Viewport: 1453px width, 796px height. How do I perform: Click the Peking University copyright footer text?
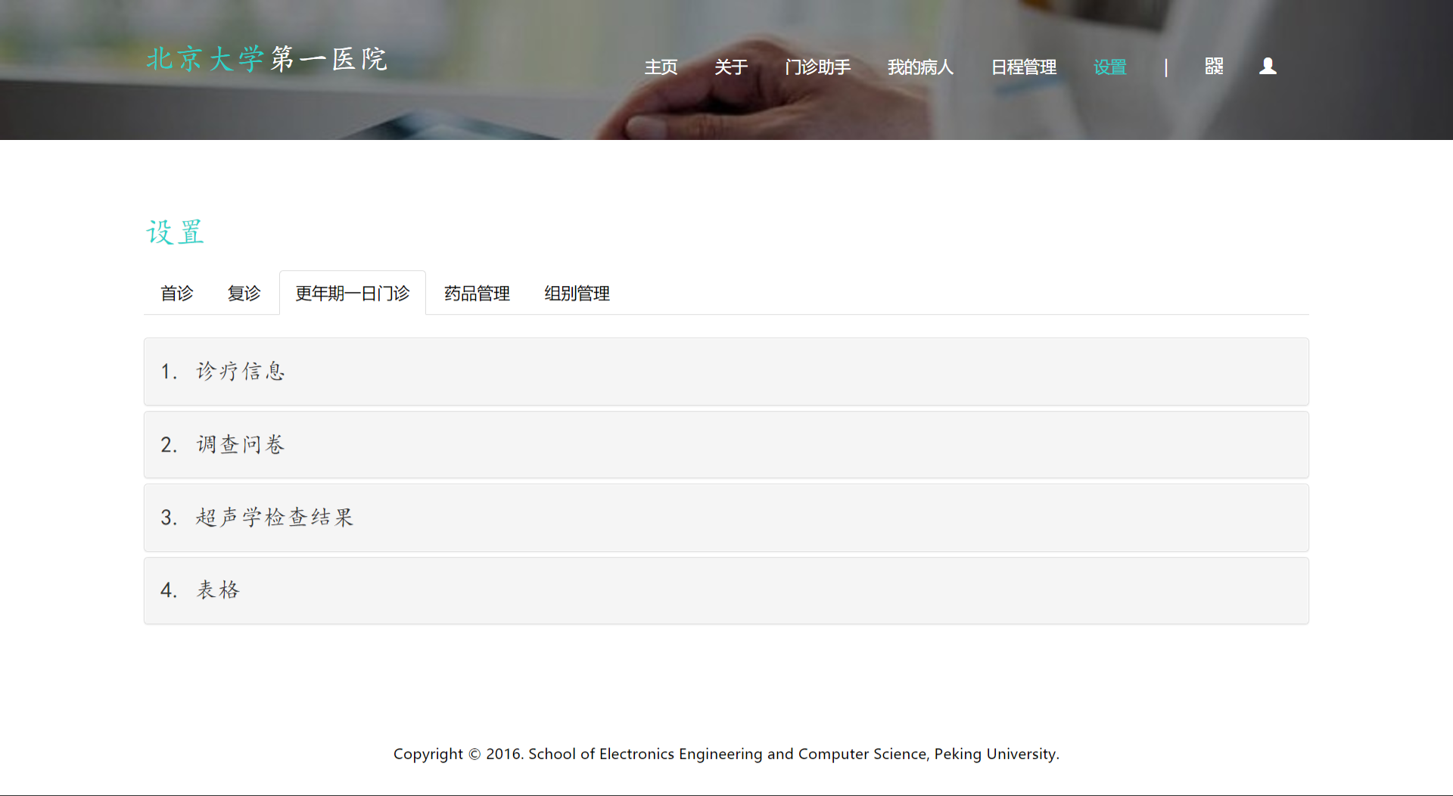pyautogui.click(x=726, y=754)
